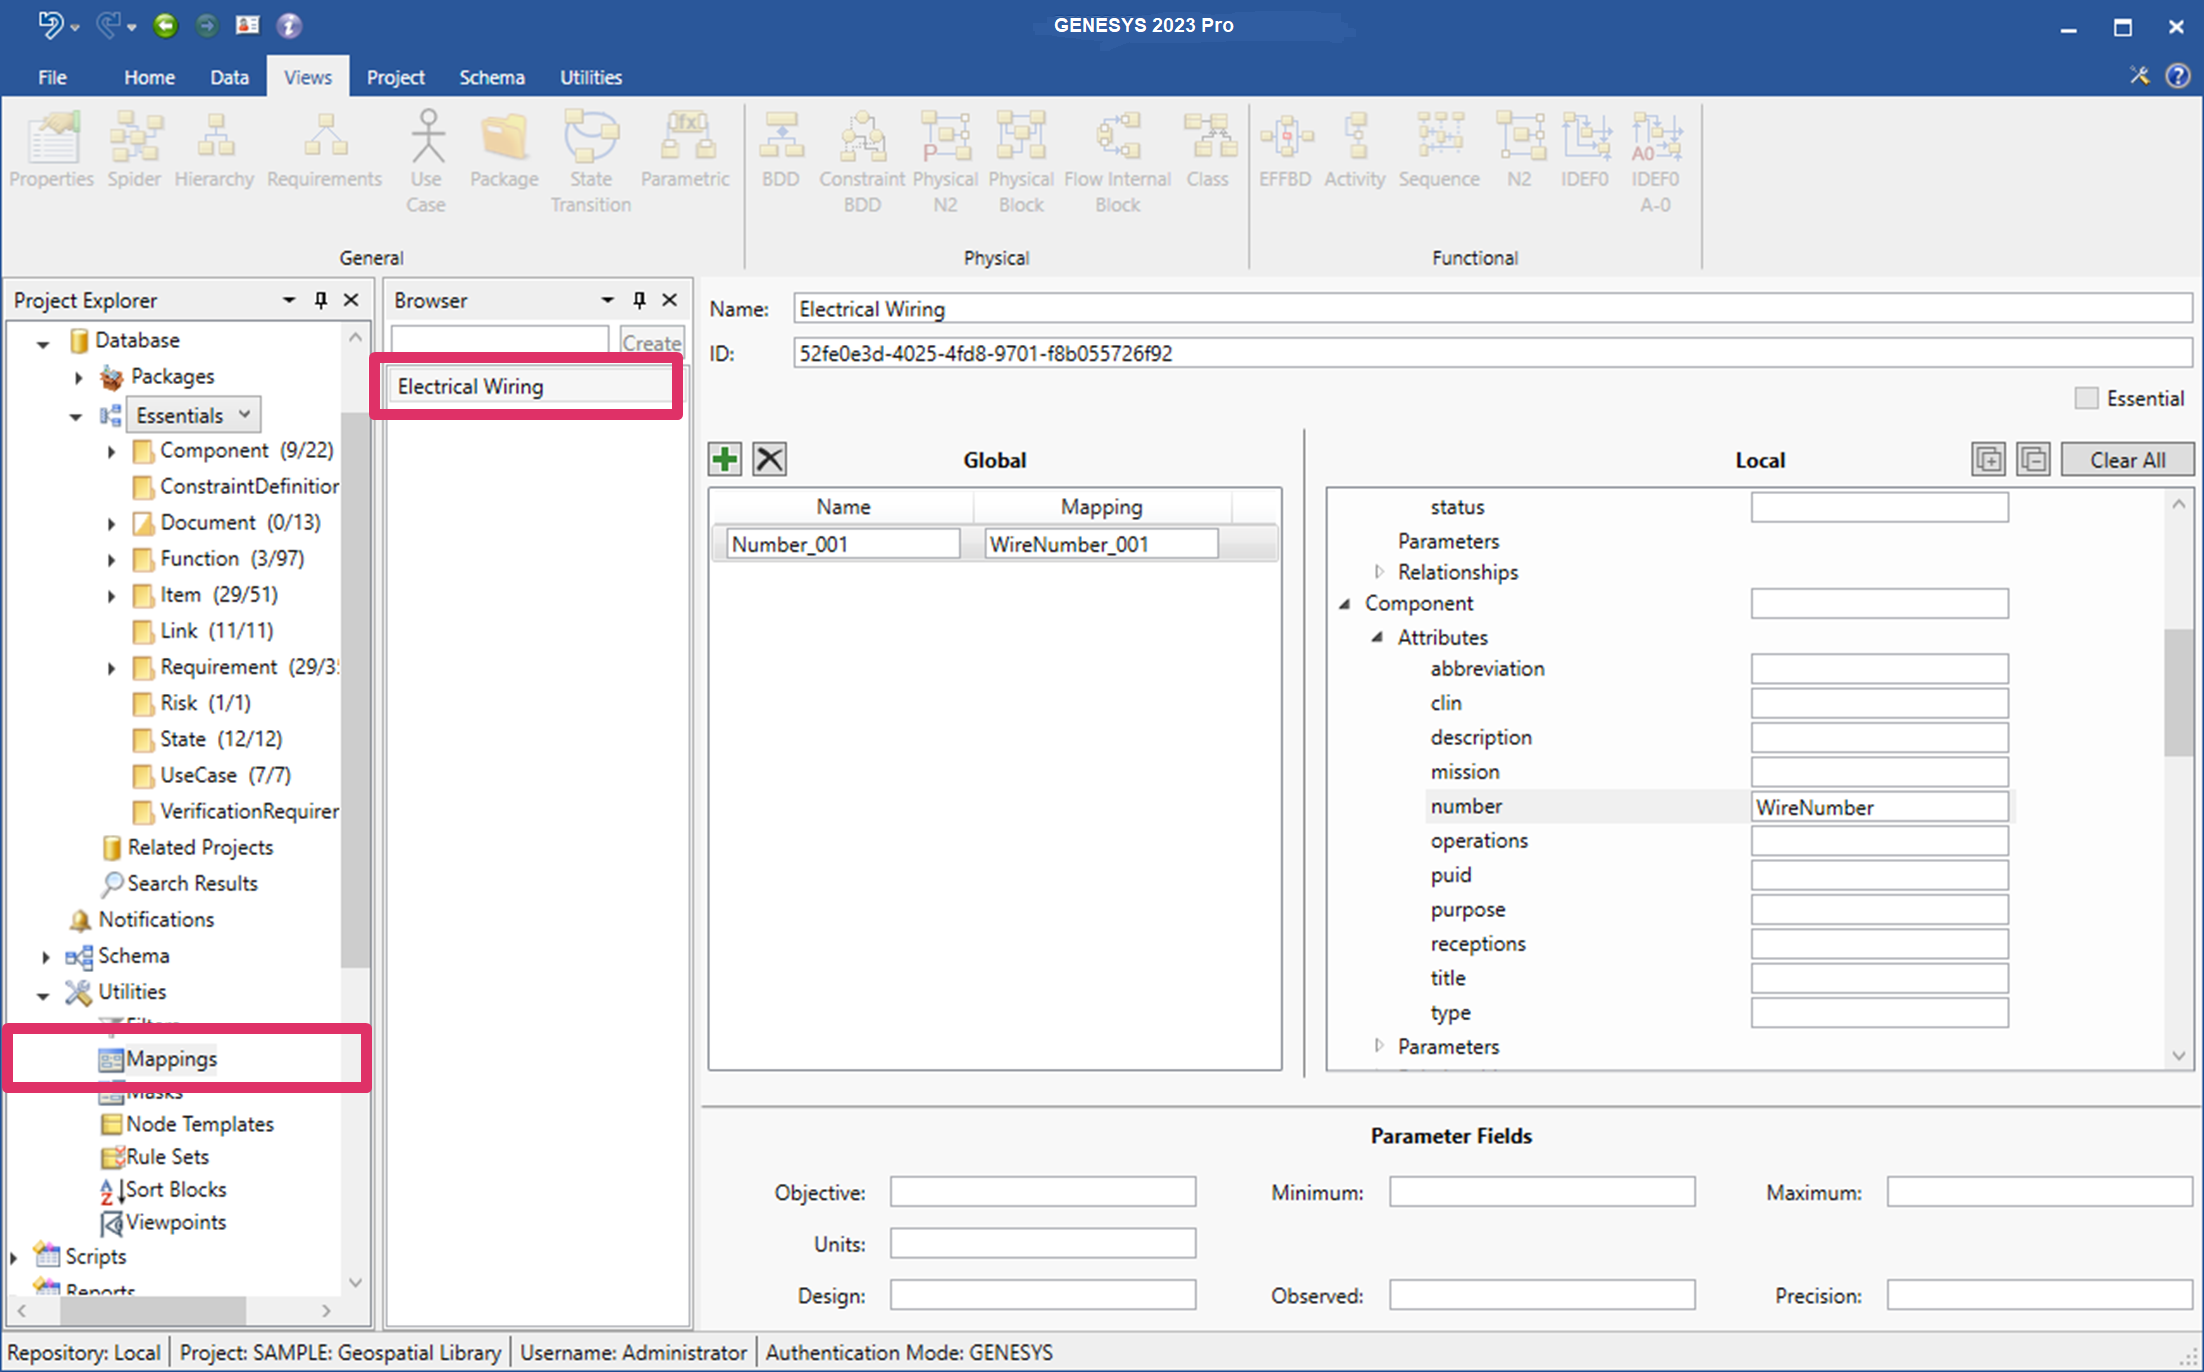Open the BDD diagram view
The width and height of the screenshot is (2204, 1372).
[781, 150]
